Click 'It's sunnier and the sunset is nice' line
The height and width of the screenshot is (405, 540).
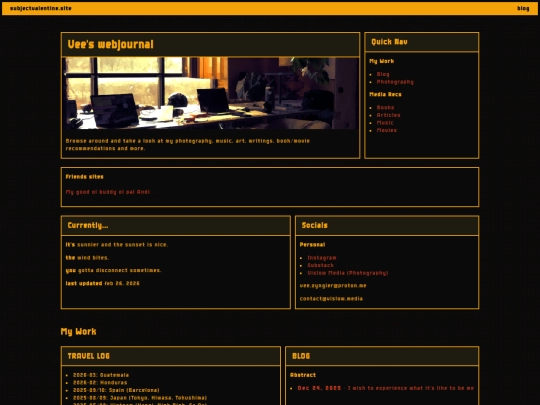click(x=117, y=245)
